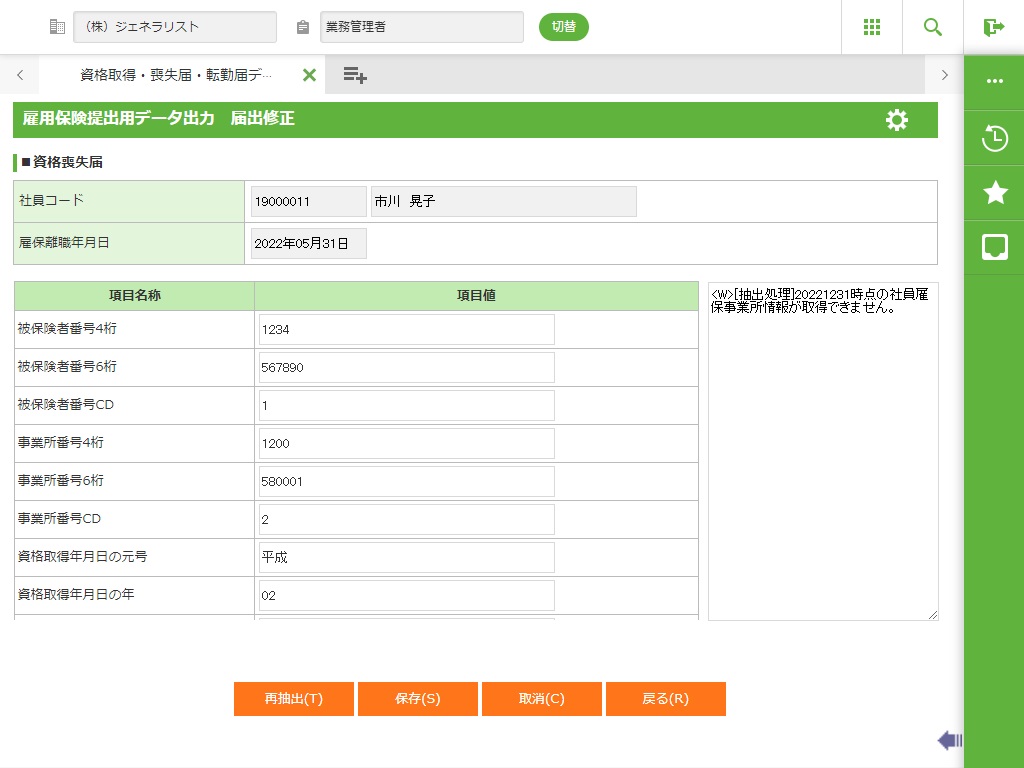The width and height of the screenshot is (1024, 768).
Task: Click the 再抽出(T) button
Action: (294, 699)
